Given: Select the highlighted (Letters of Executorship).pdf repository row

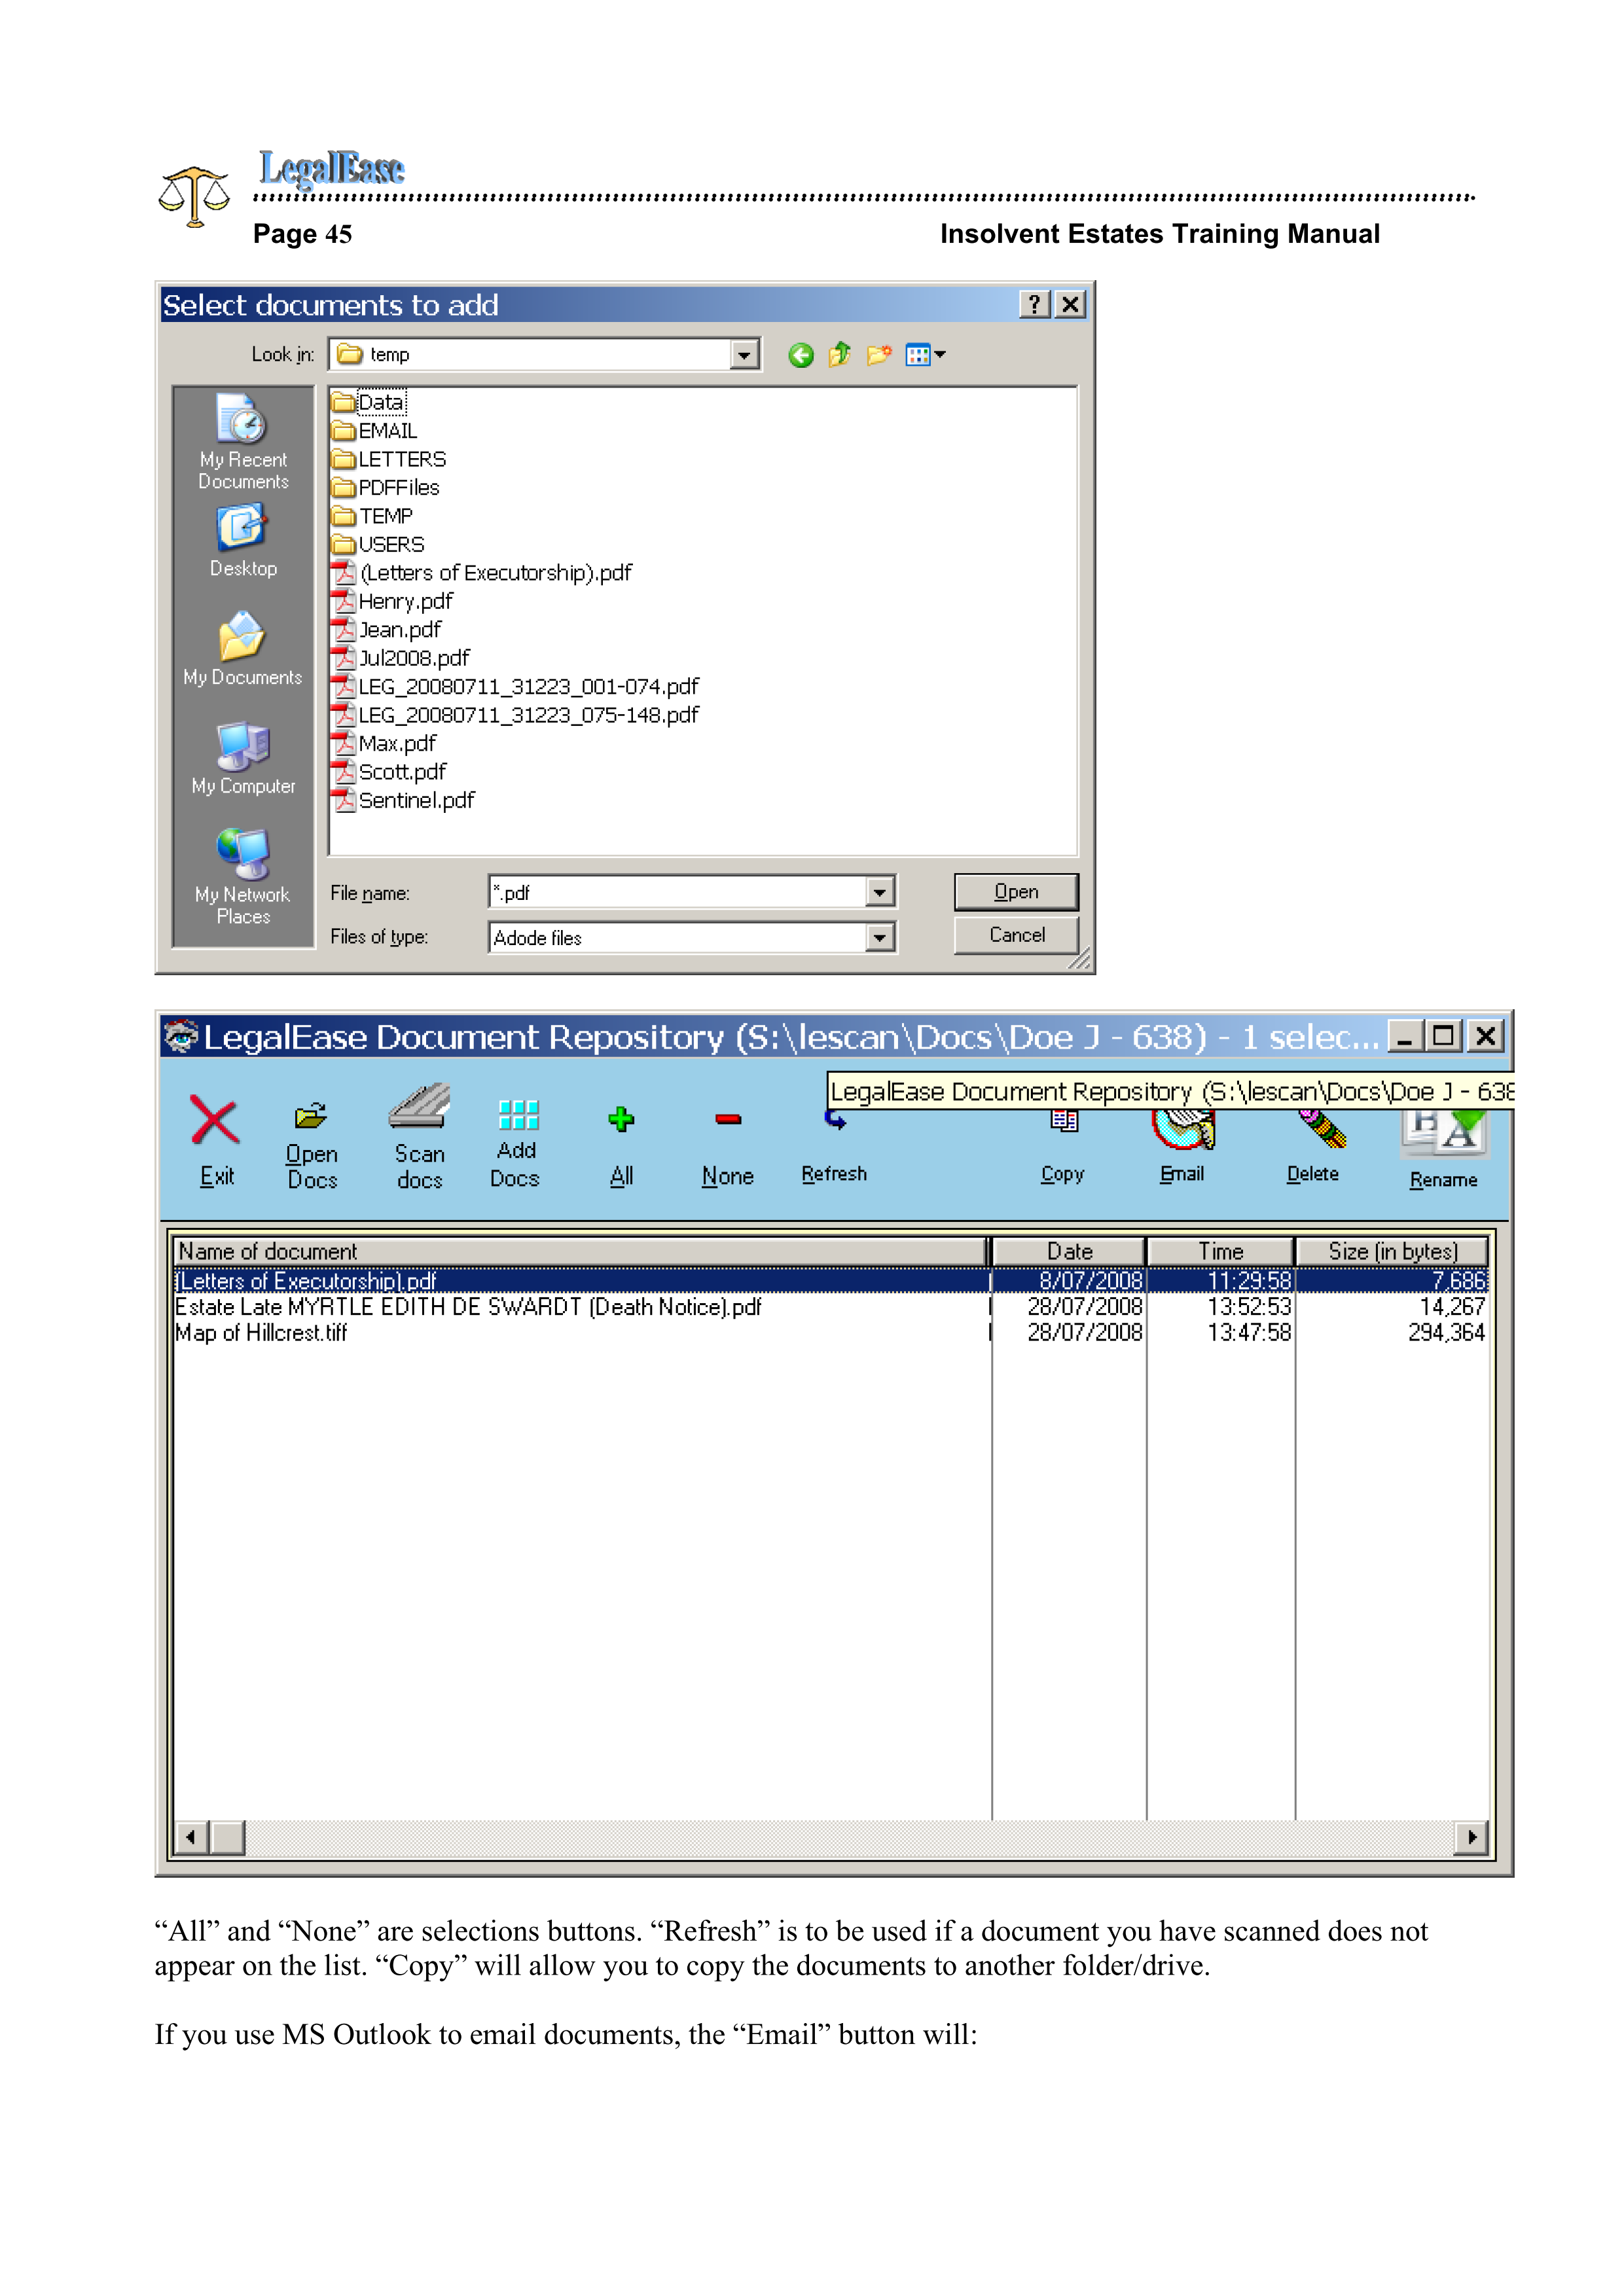Looking at the screenshot, I should coord(831,1280).
